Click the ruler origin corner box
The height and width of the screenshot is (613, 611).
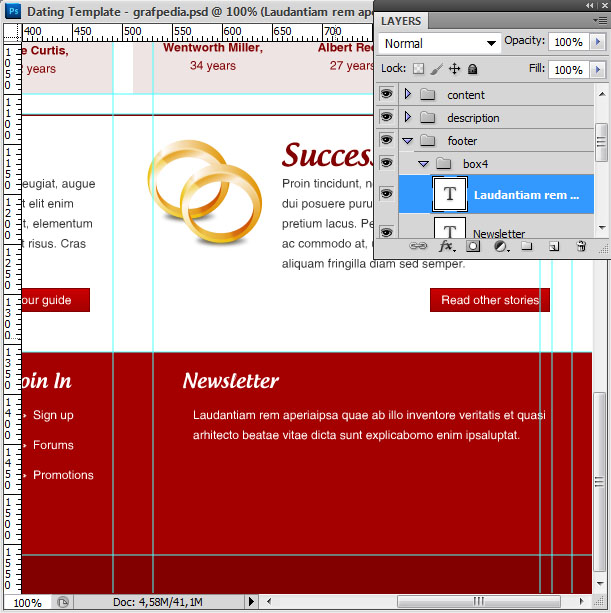click(13, 32)
